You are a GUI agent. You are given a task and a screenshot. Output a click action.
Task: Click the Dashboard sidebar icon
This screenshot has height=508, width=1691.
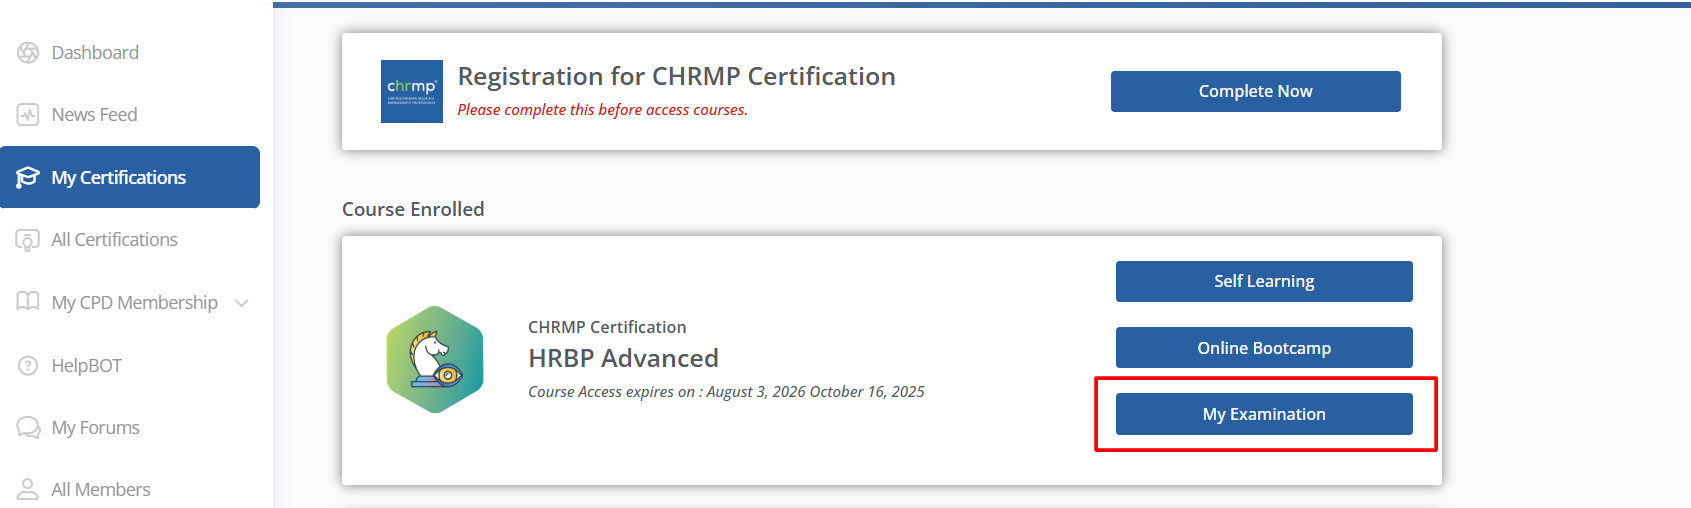tap(28, 53)
